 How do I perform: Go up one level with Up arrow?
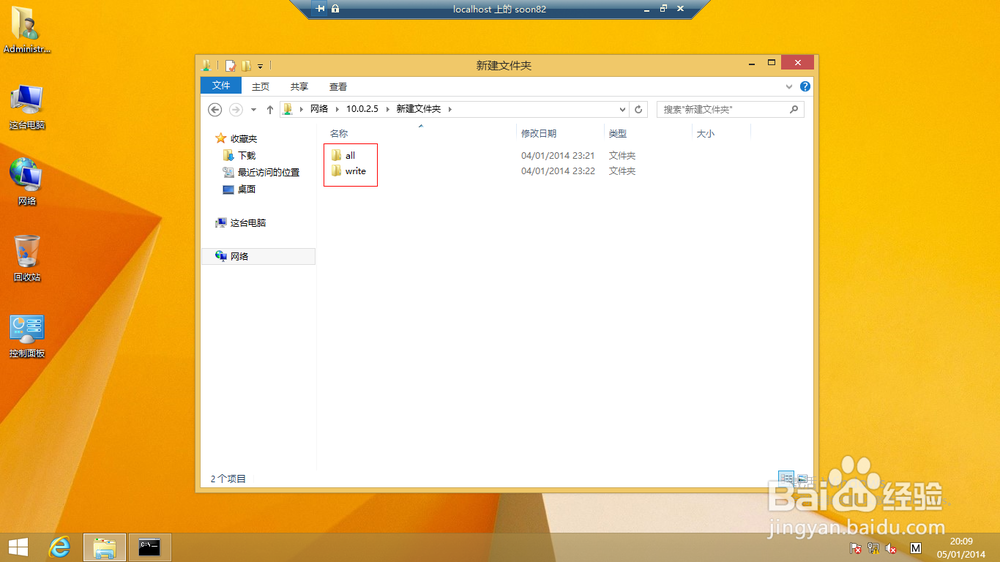click(270, 109)
